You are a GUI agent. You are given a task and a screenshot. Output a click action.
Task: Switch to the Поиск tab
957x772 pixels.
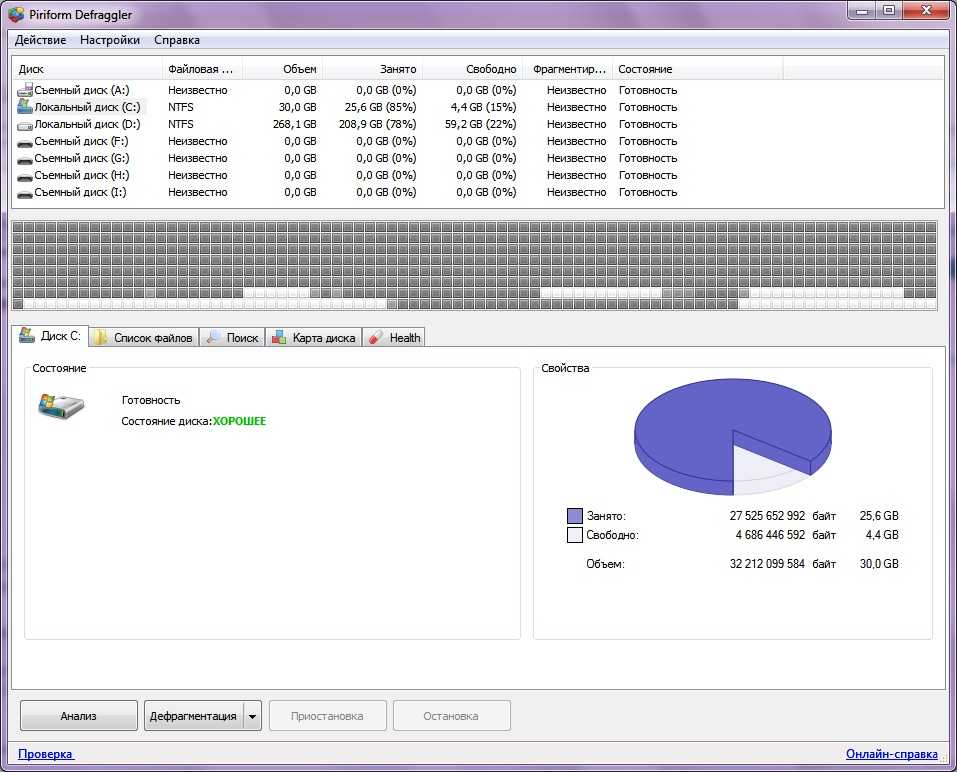click(x=232, y=338)
